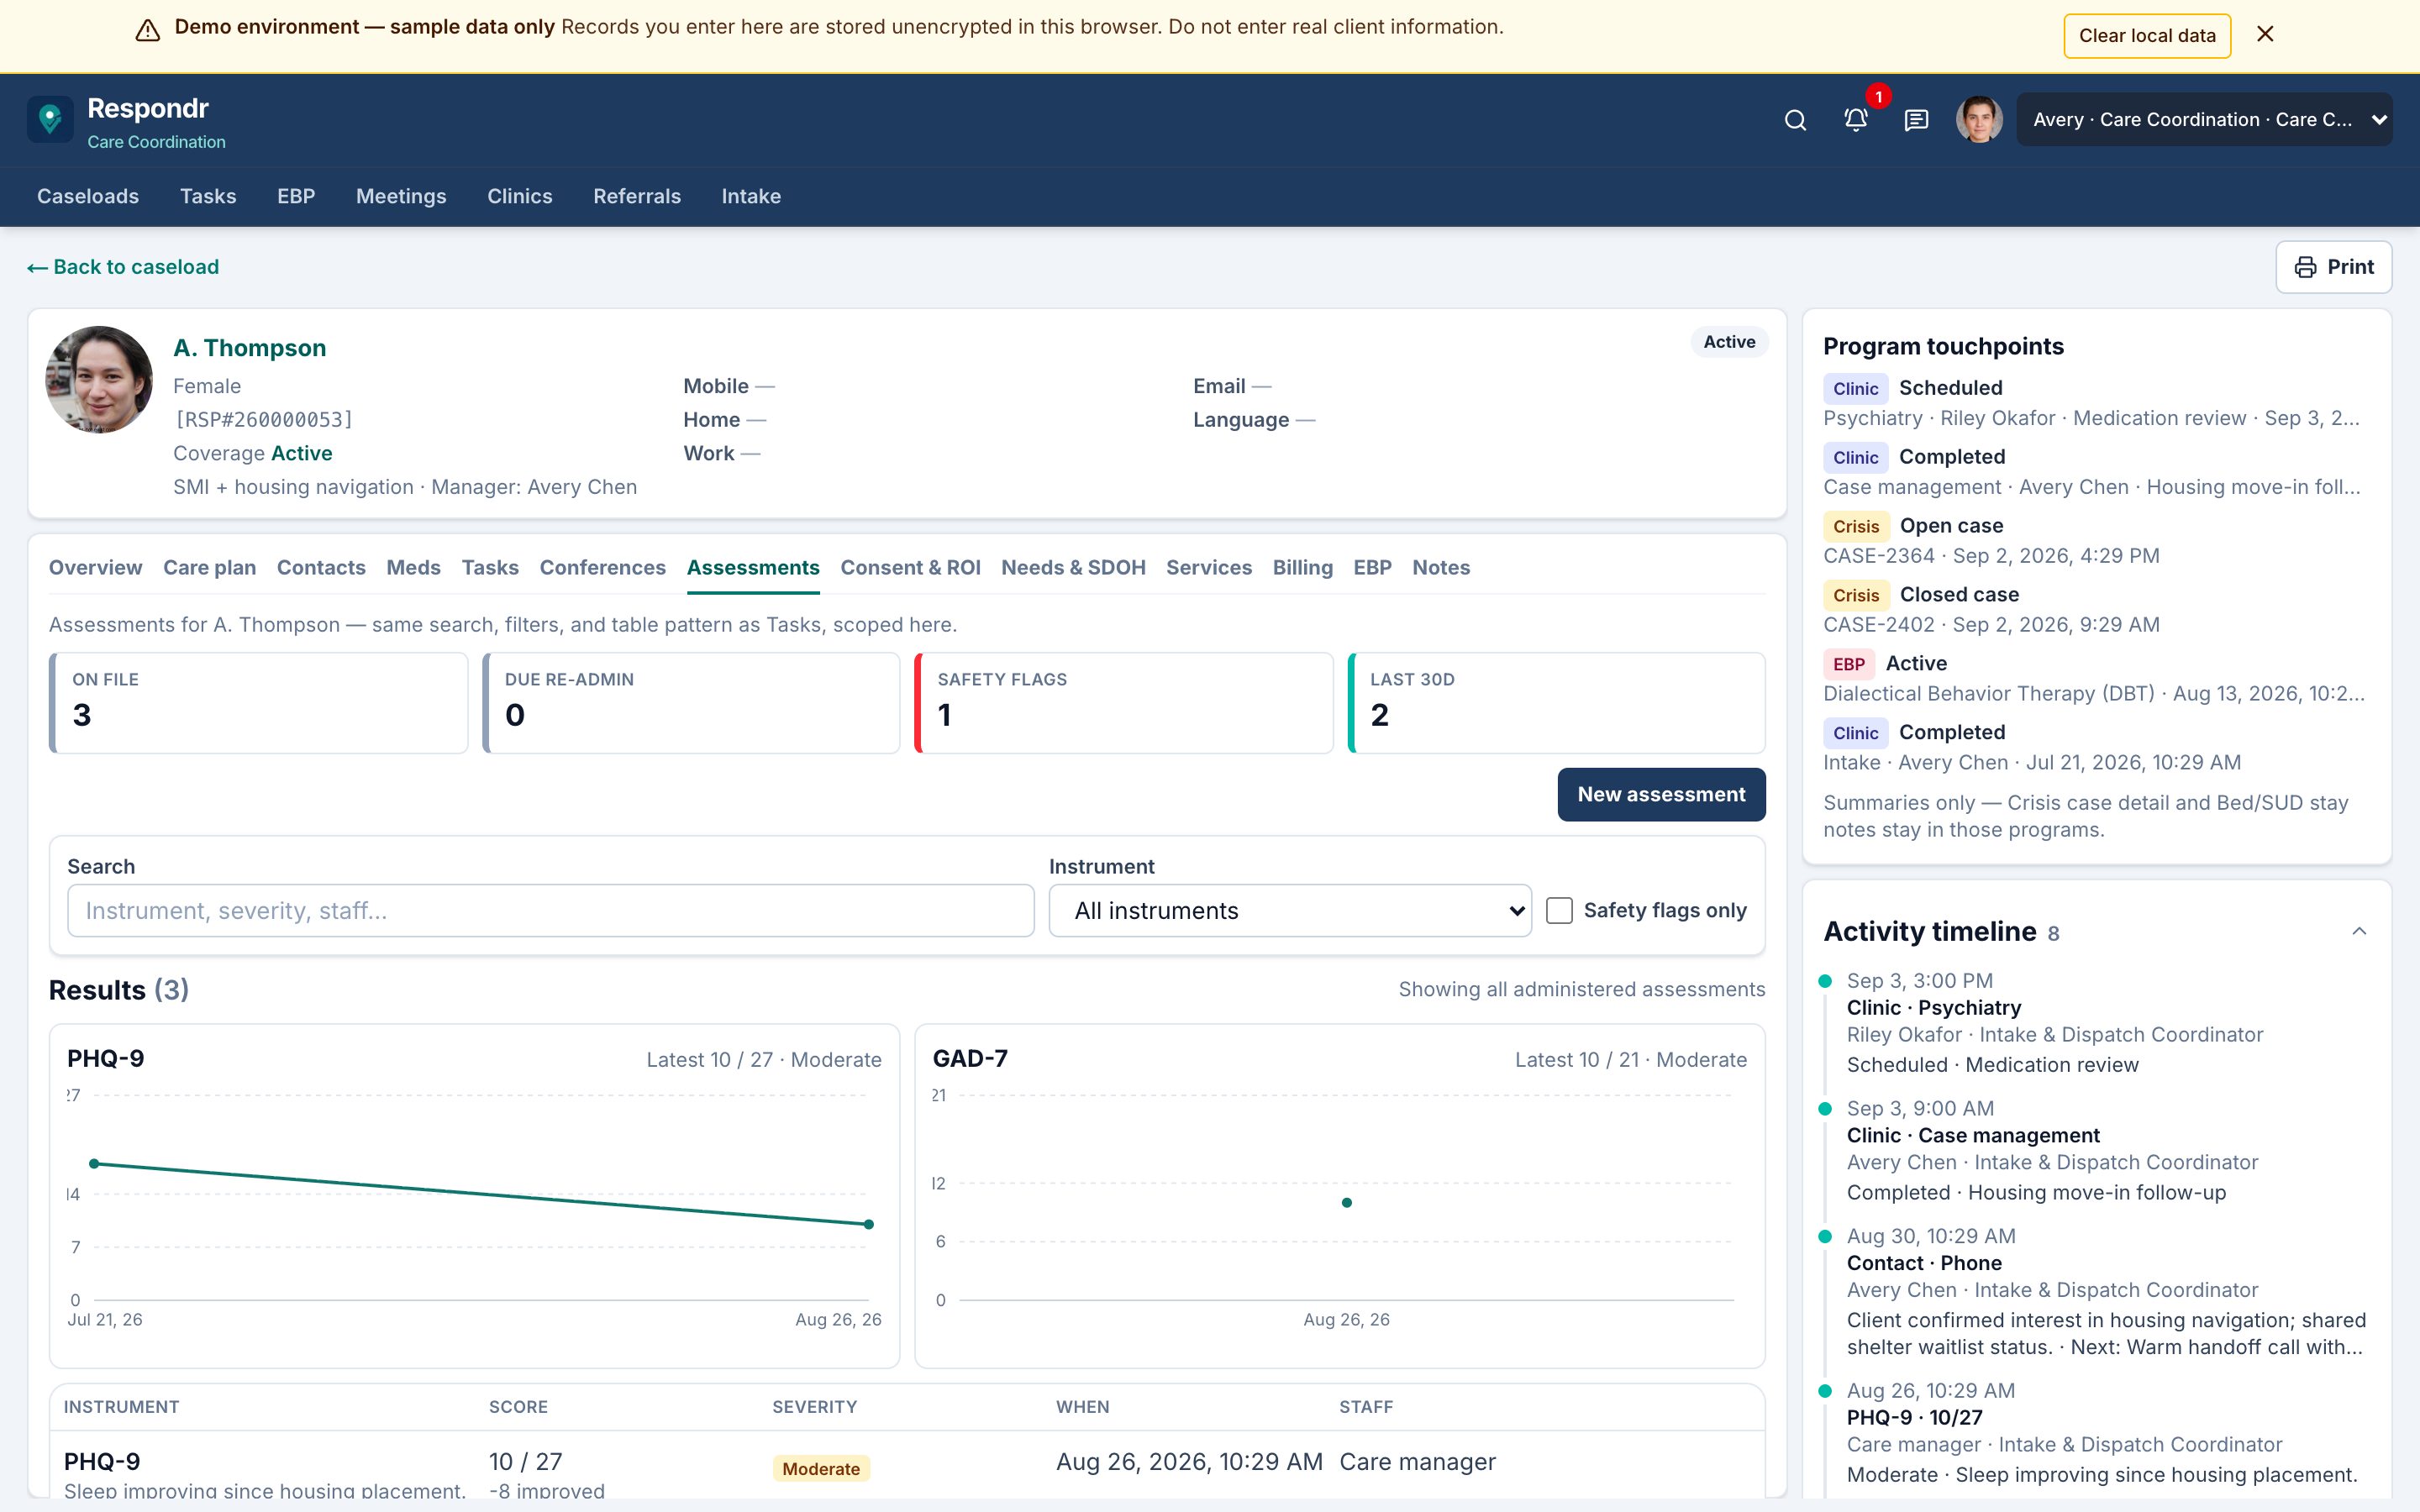
Task: Click the user avatar in header
Action: point(1979,120)
